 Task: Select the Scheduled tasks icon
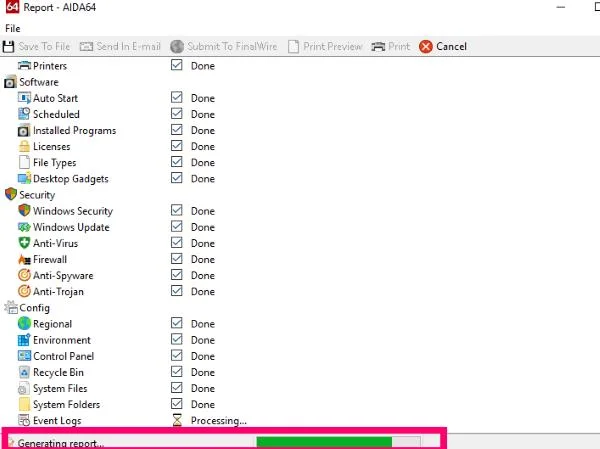[24, 114]
